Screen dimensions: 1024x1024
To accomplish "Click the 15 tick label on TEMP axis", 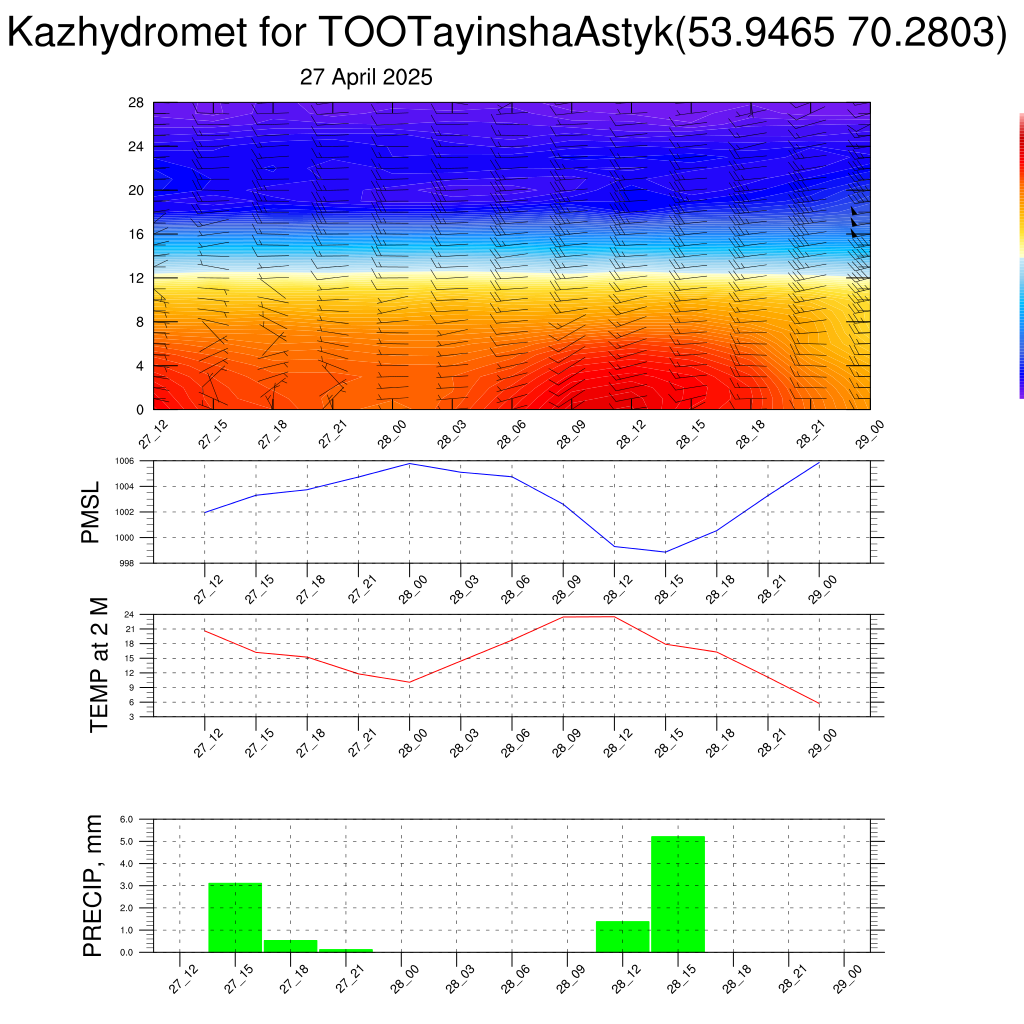I will [130, 658].
